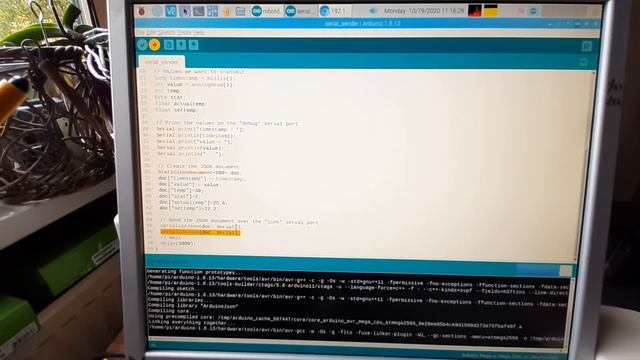Open the volume speaker icon

(372, 11)
